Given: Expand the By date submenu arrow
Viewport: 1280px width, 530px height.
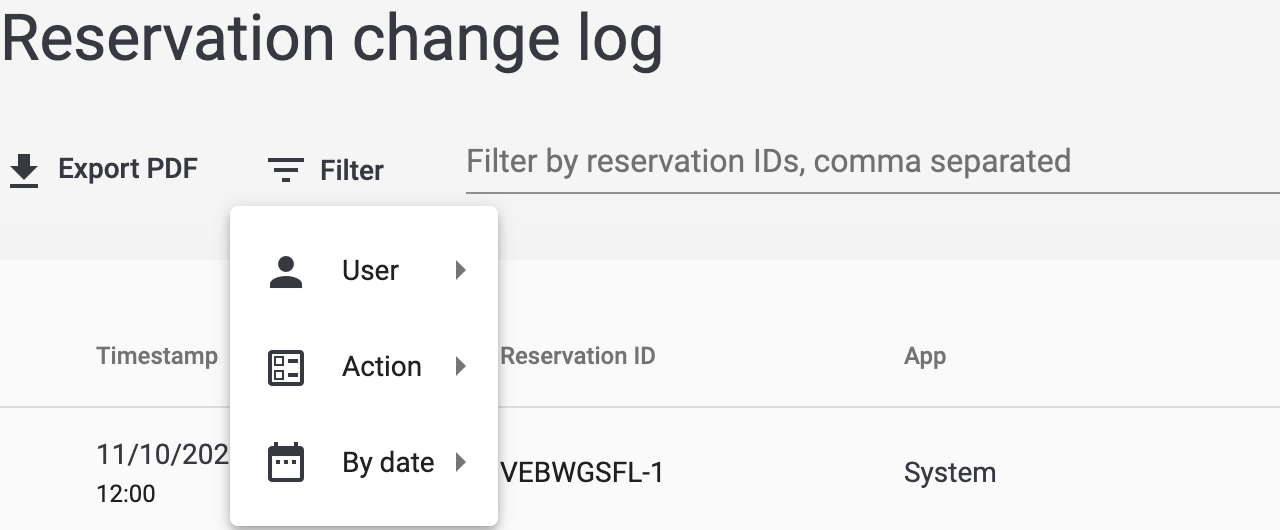Looking at the screenshot, I should (x=460, y=463).
